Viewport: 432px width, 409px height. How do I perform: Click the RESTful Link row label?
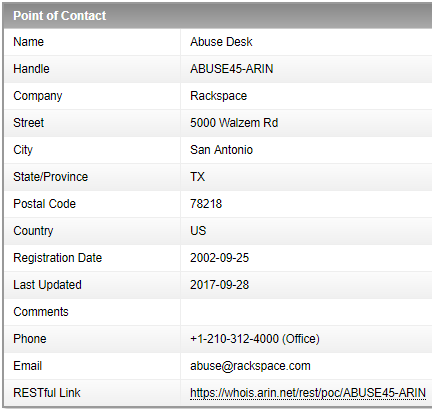(47, 393)
